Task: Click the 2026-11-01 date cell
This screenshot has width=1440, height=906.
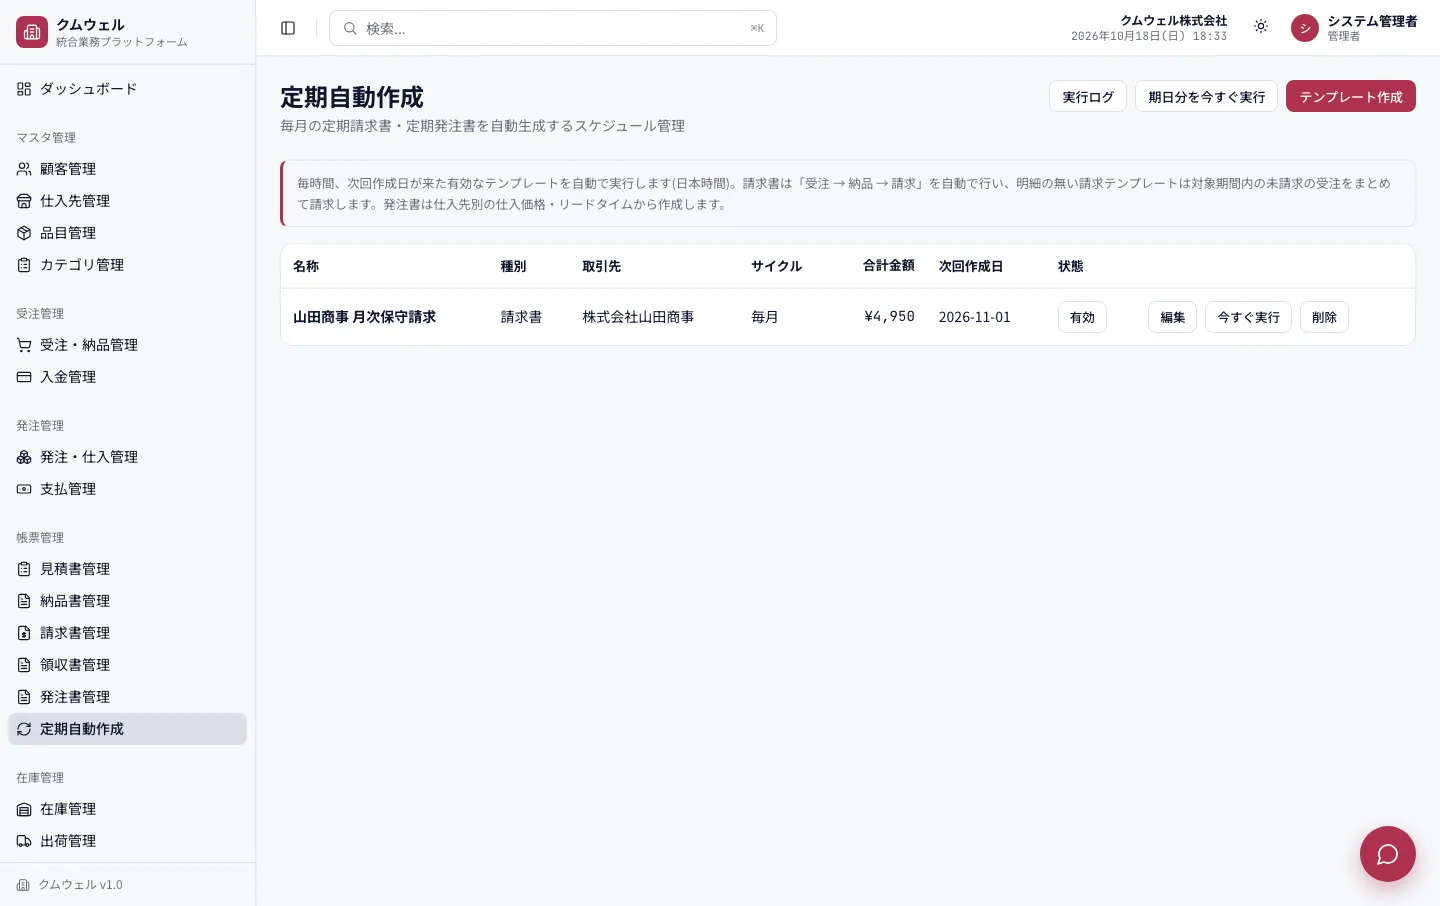Action: pyautogui.click(x=974, y=317)
